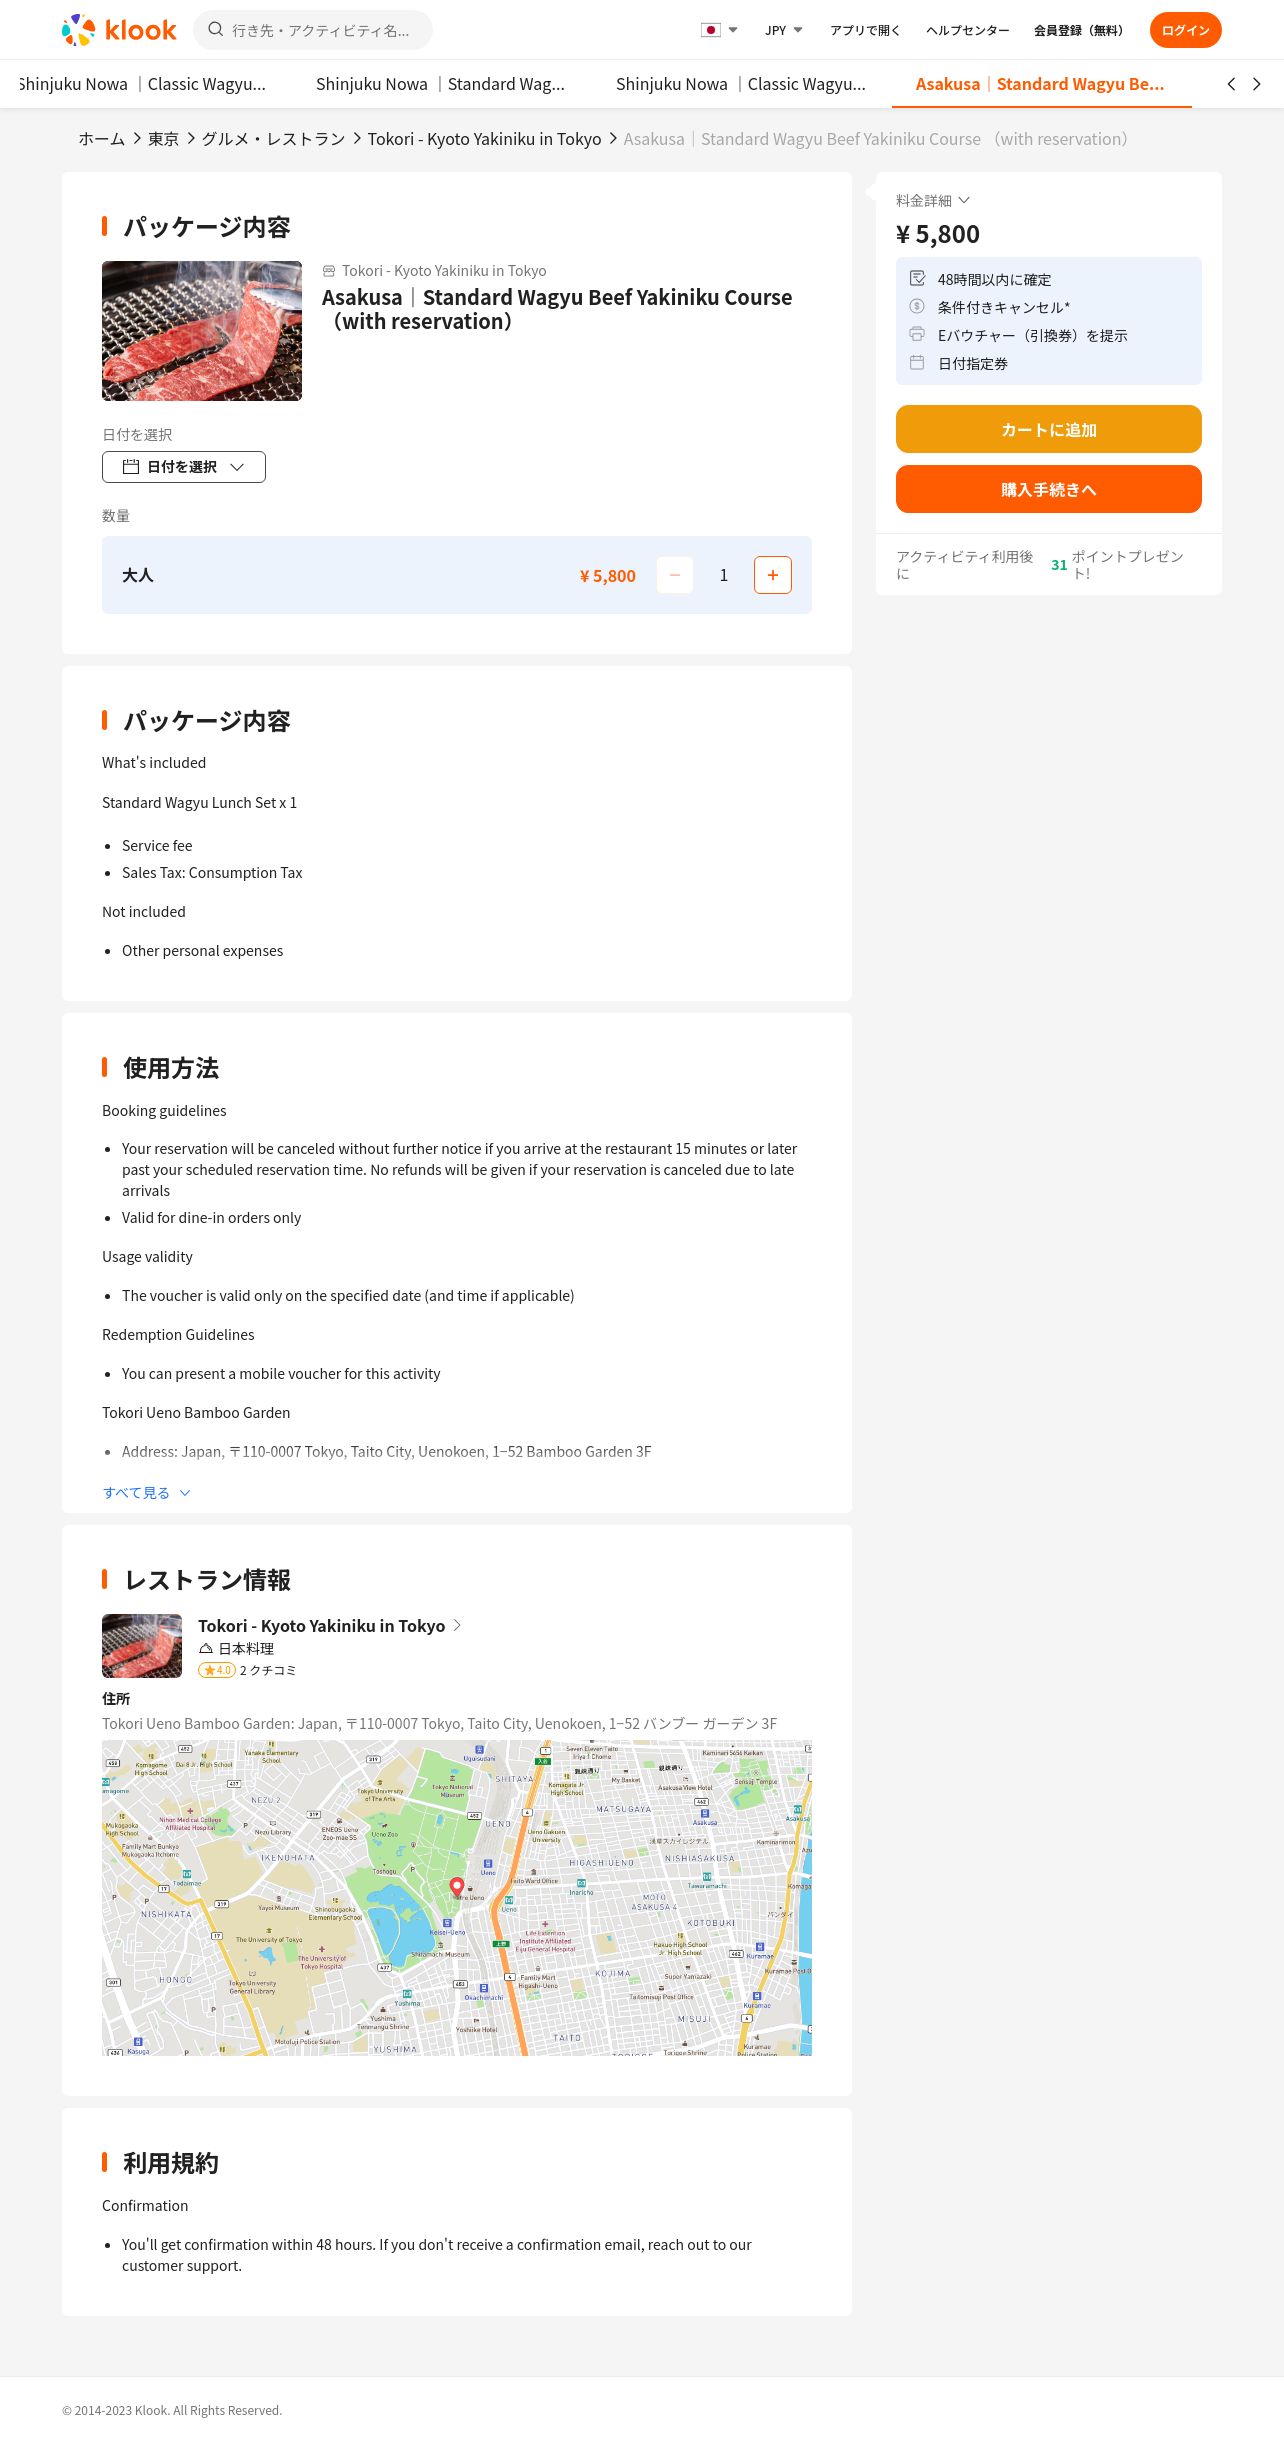
Task: Open Tokori - Kyoto Yakiniku in Tokyo restaurant link
Action: click(x=321, y=1626)
